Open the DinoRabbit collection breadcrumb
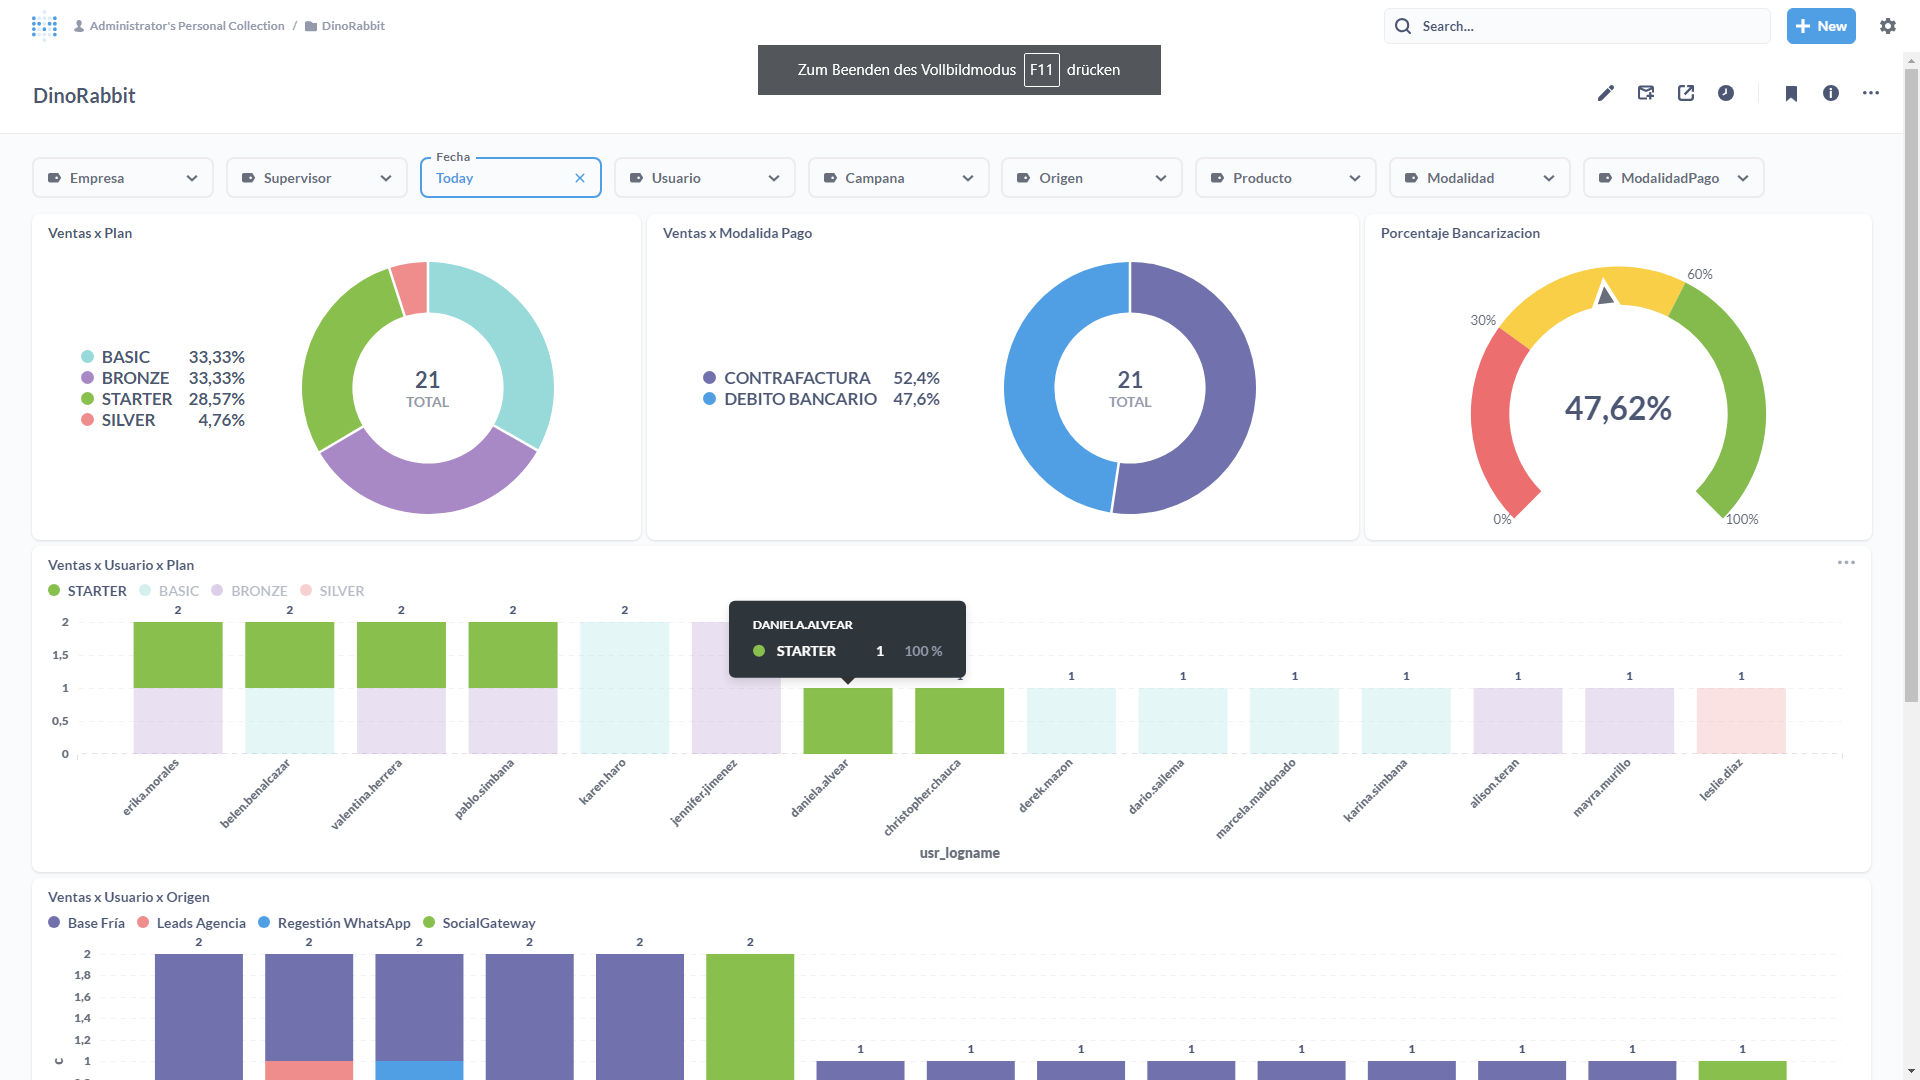1920x1080 pixels. 352,26
